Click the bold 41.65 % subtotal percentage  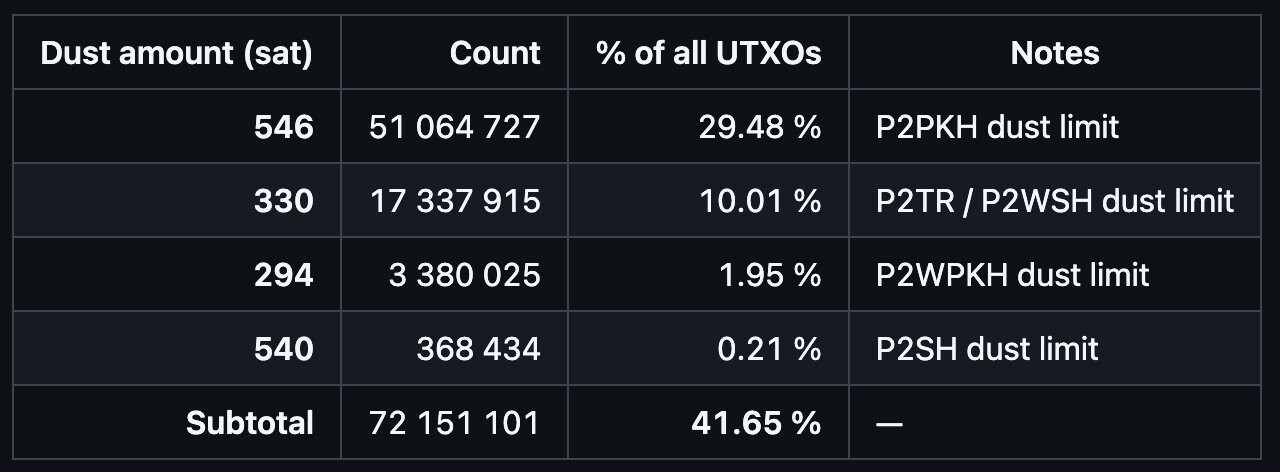(756, 423)
